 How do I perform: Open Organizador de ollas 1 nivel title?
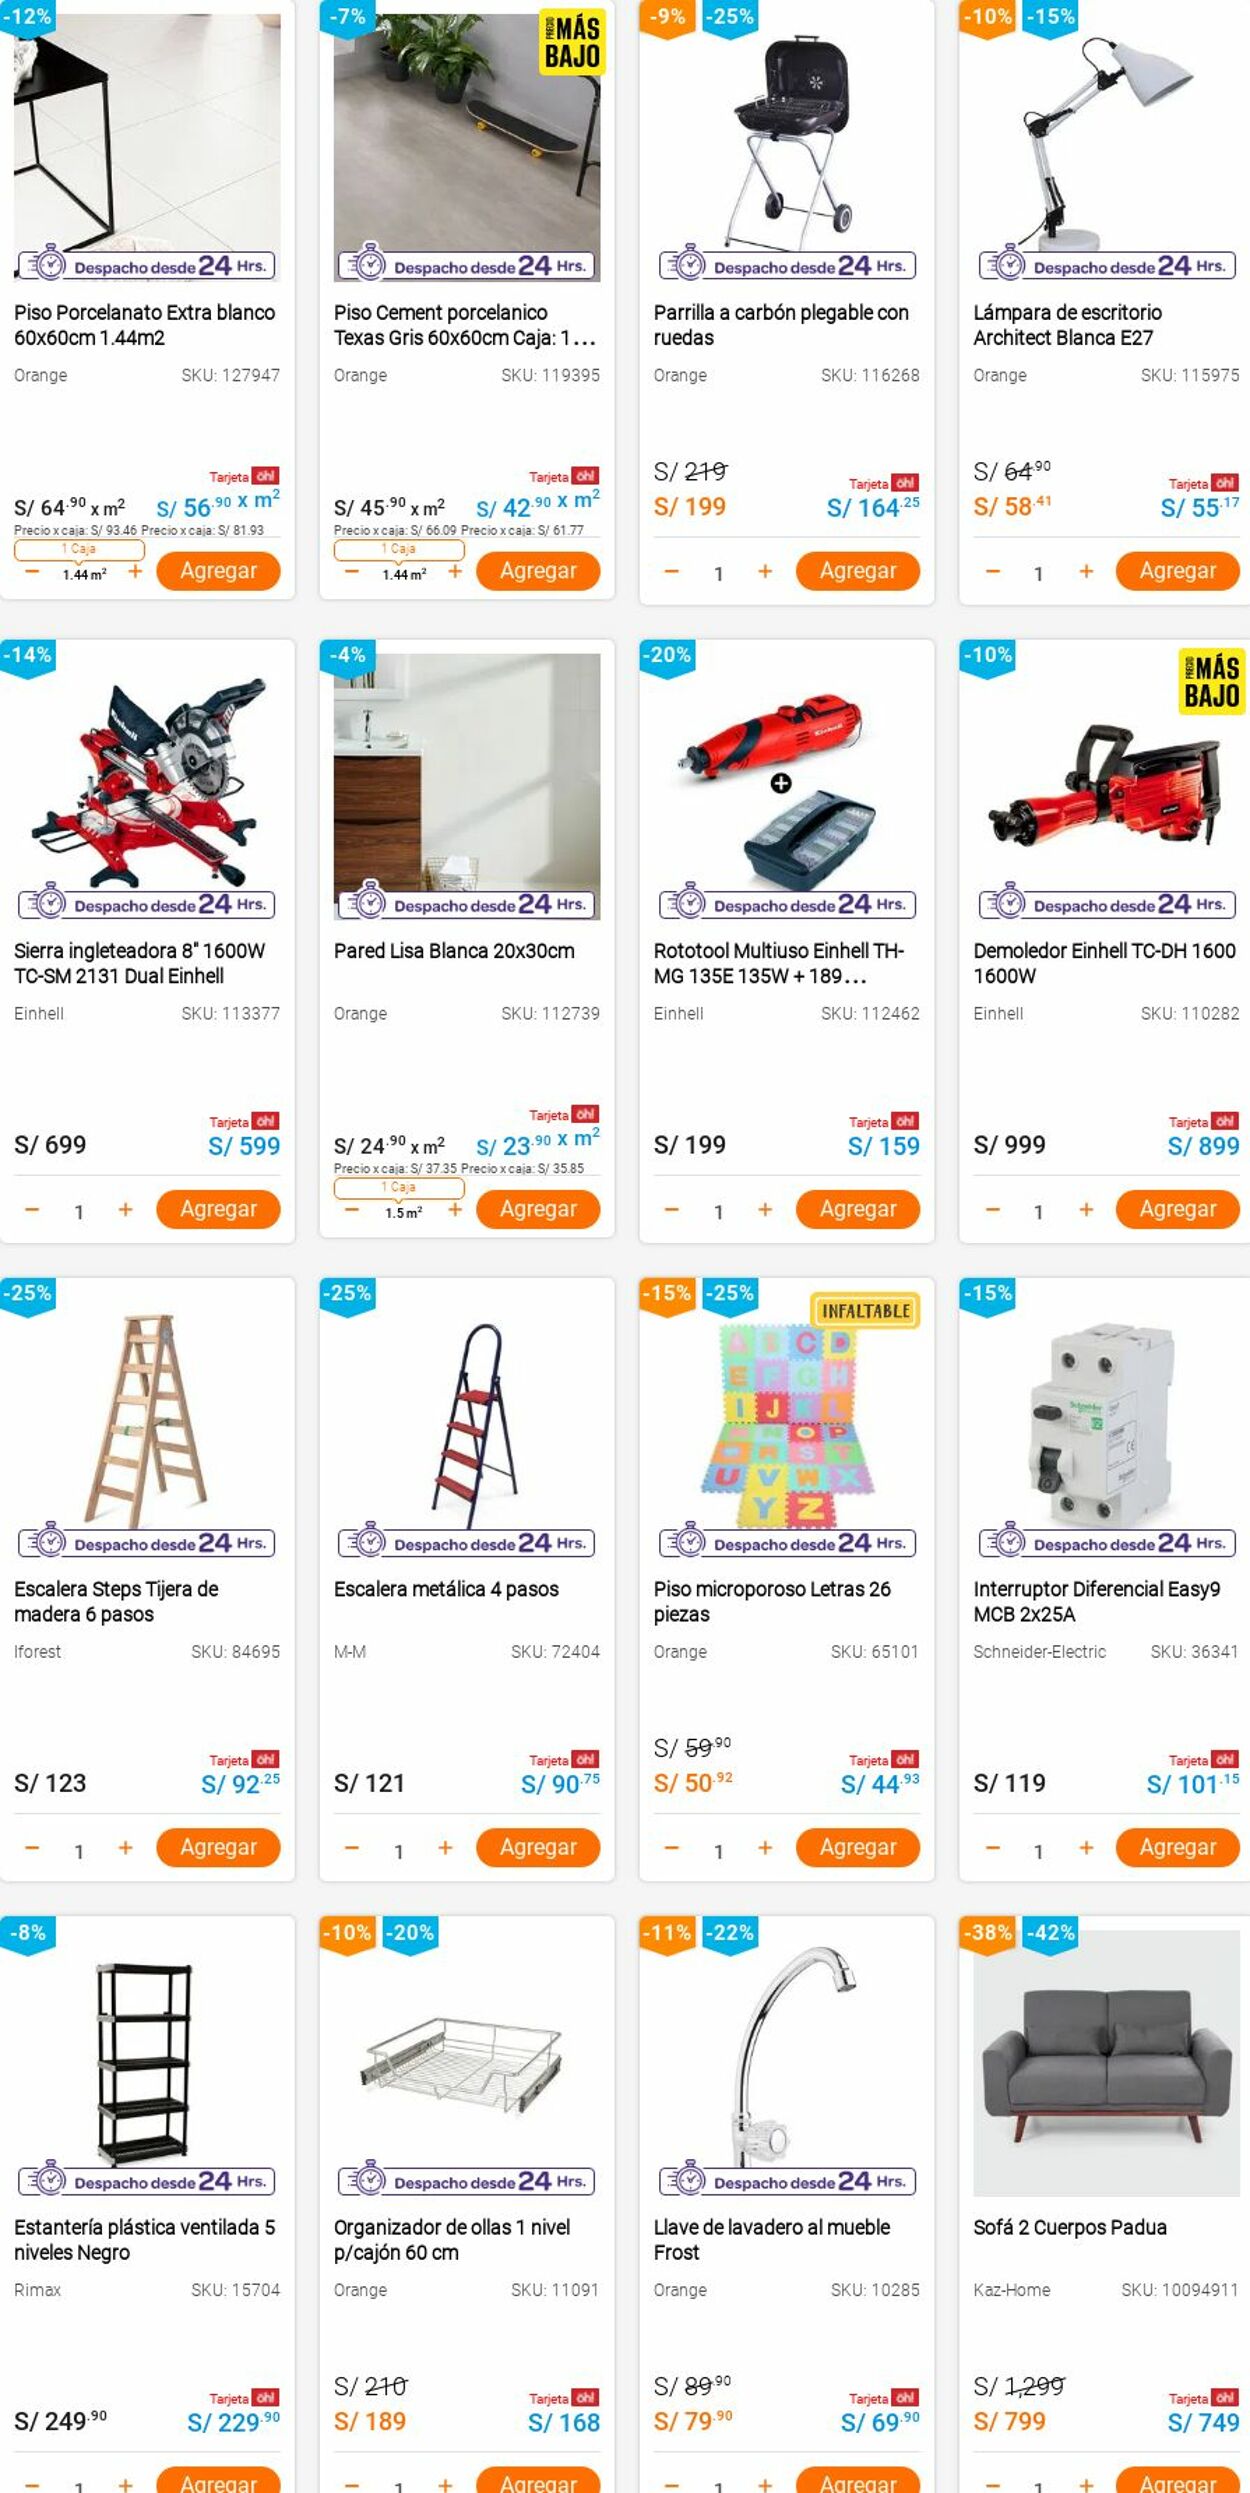pos(452,2239)
